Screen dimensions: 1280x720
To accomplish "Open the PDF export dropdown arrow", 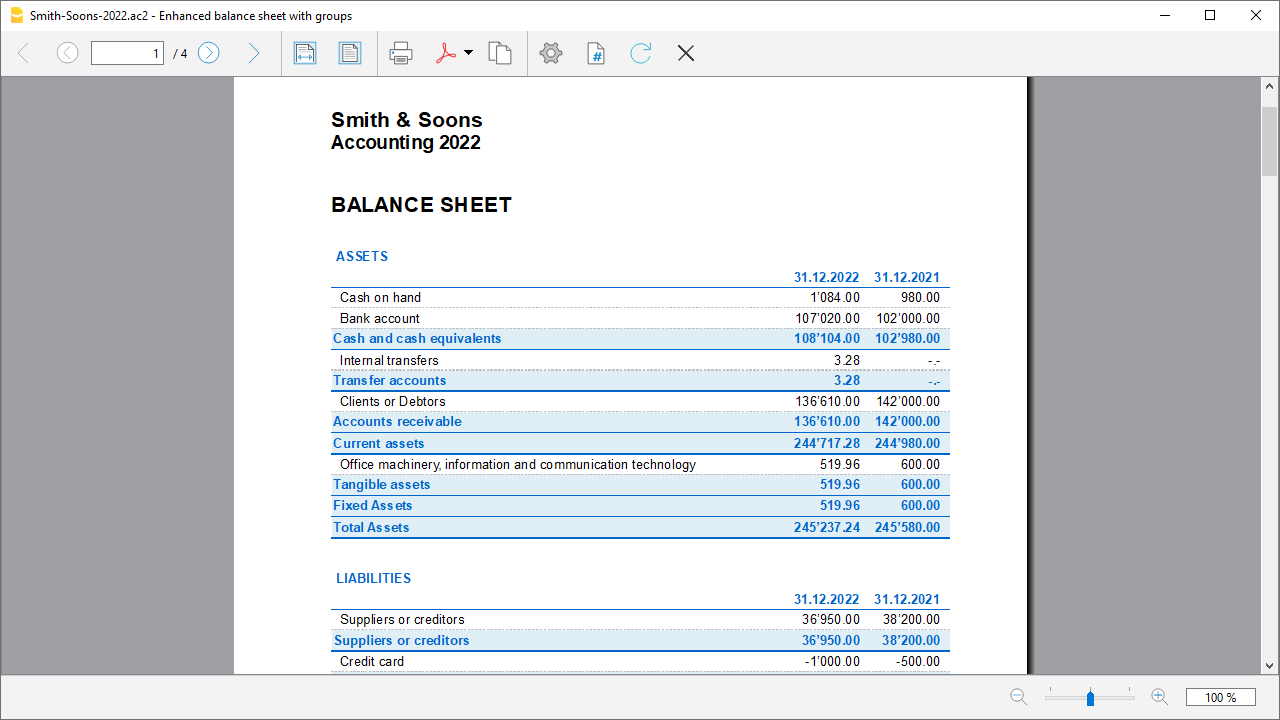I will click(468, 53).
